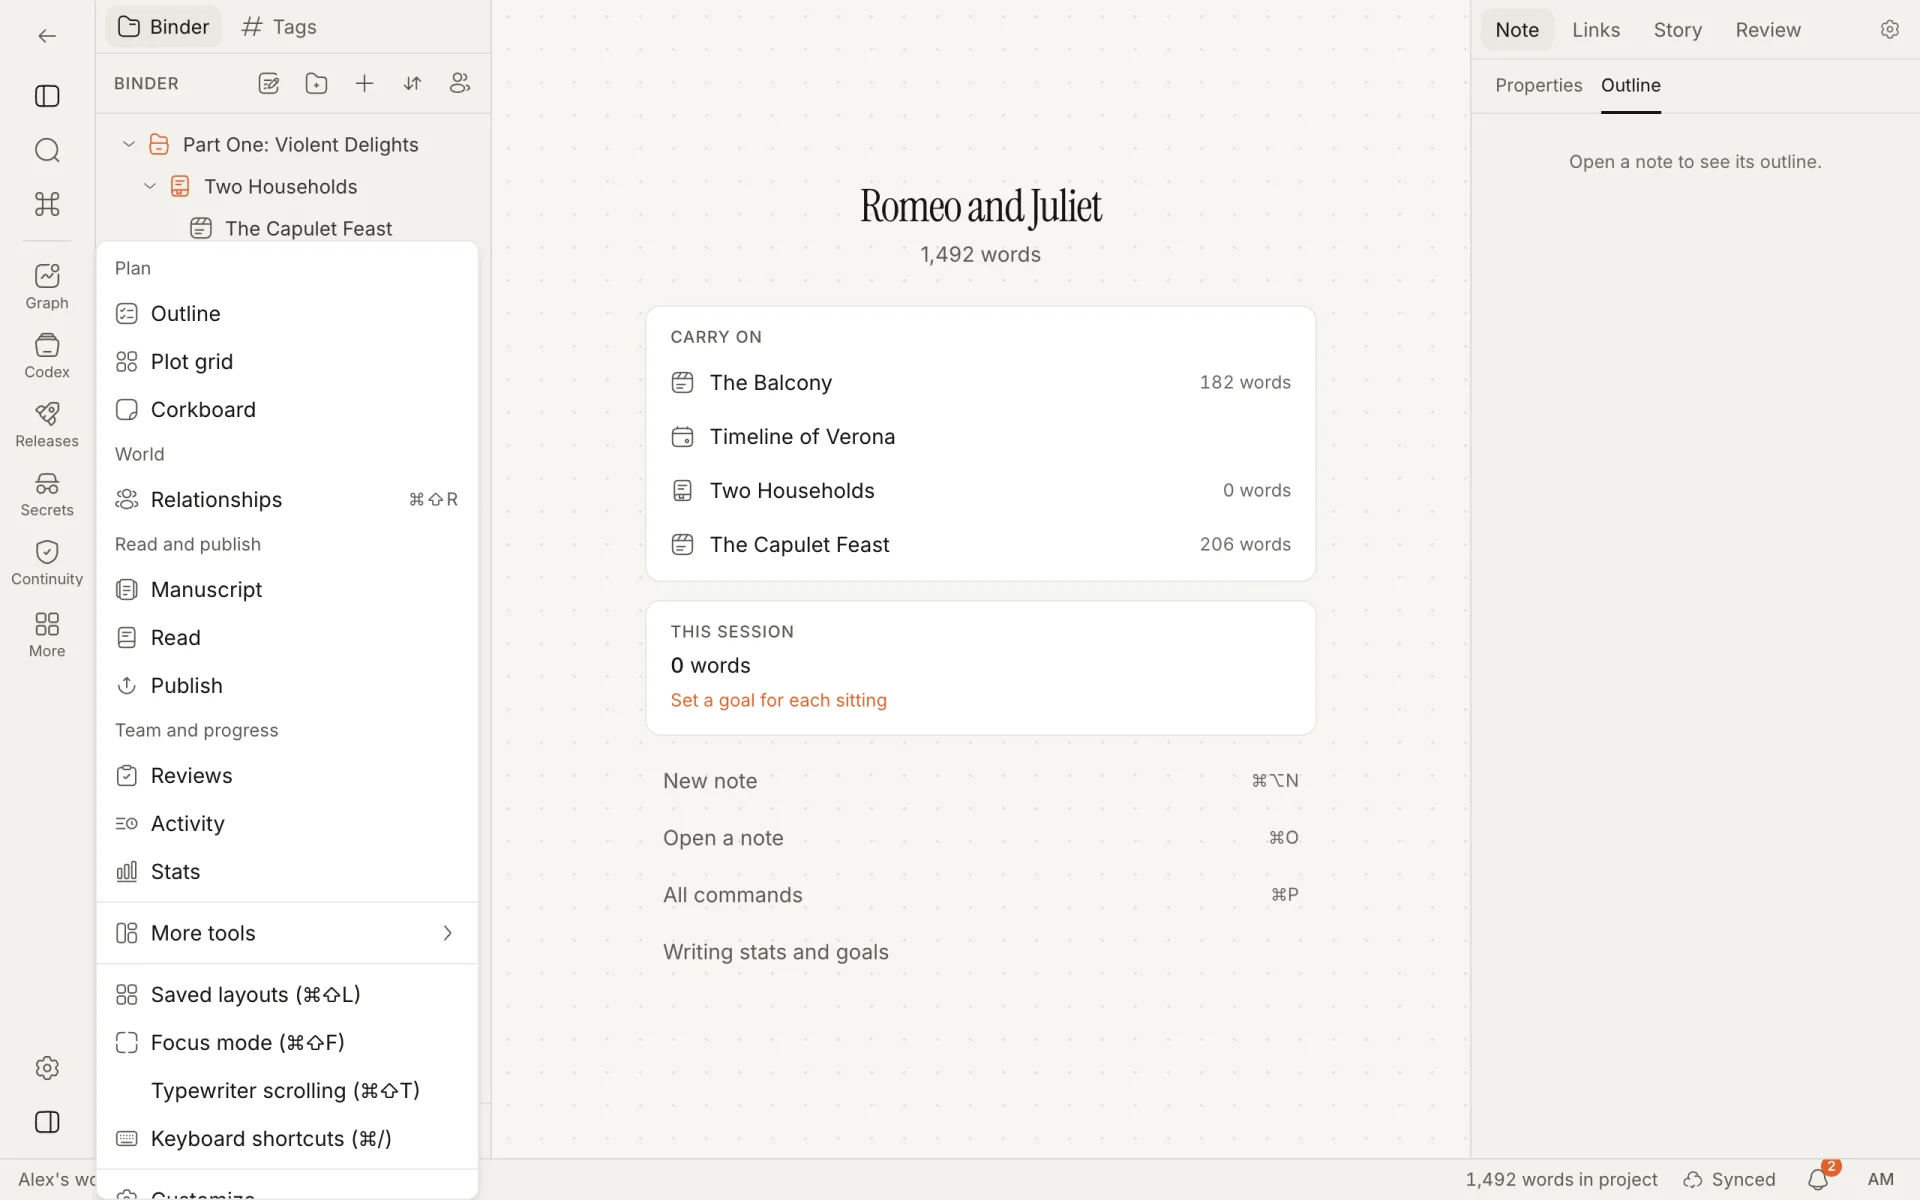Select Manuscript in the menu
Viewport: 1920px width, 1200px height.
pyautogui.click(x=287, y=590)
